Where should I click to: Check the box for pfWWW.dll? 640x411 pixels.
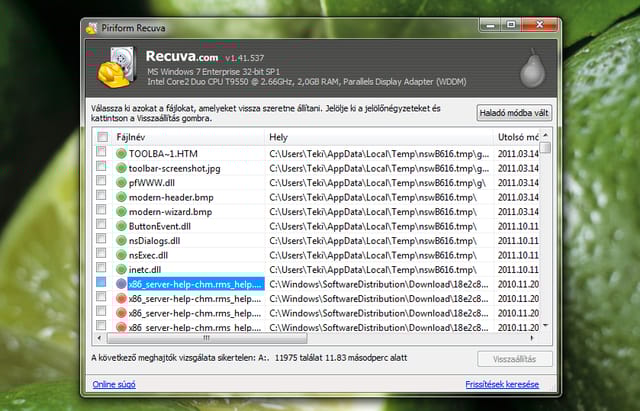tap(101, 180)
